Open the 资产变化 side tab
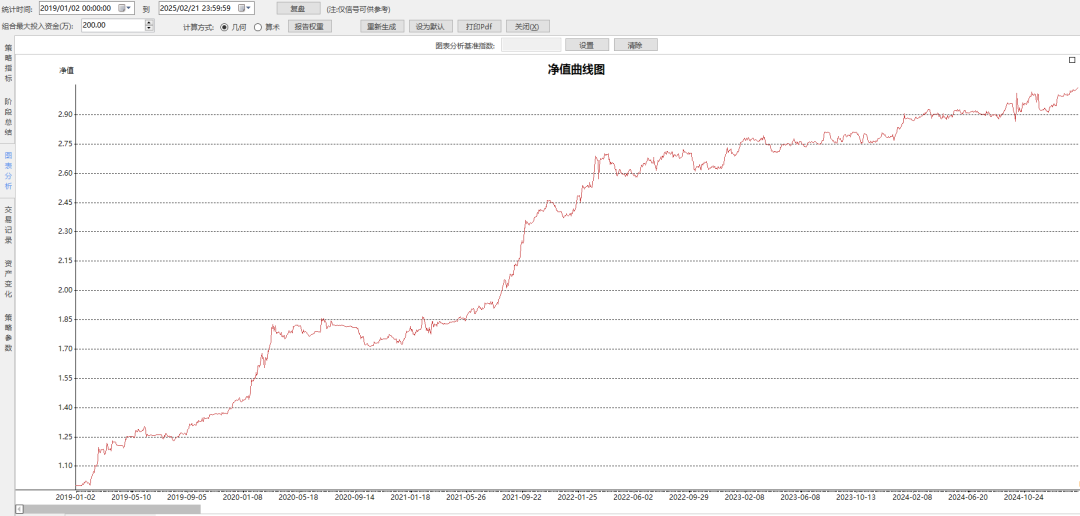The image size is (1080, 516). [8, 279]
